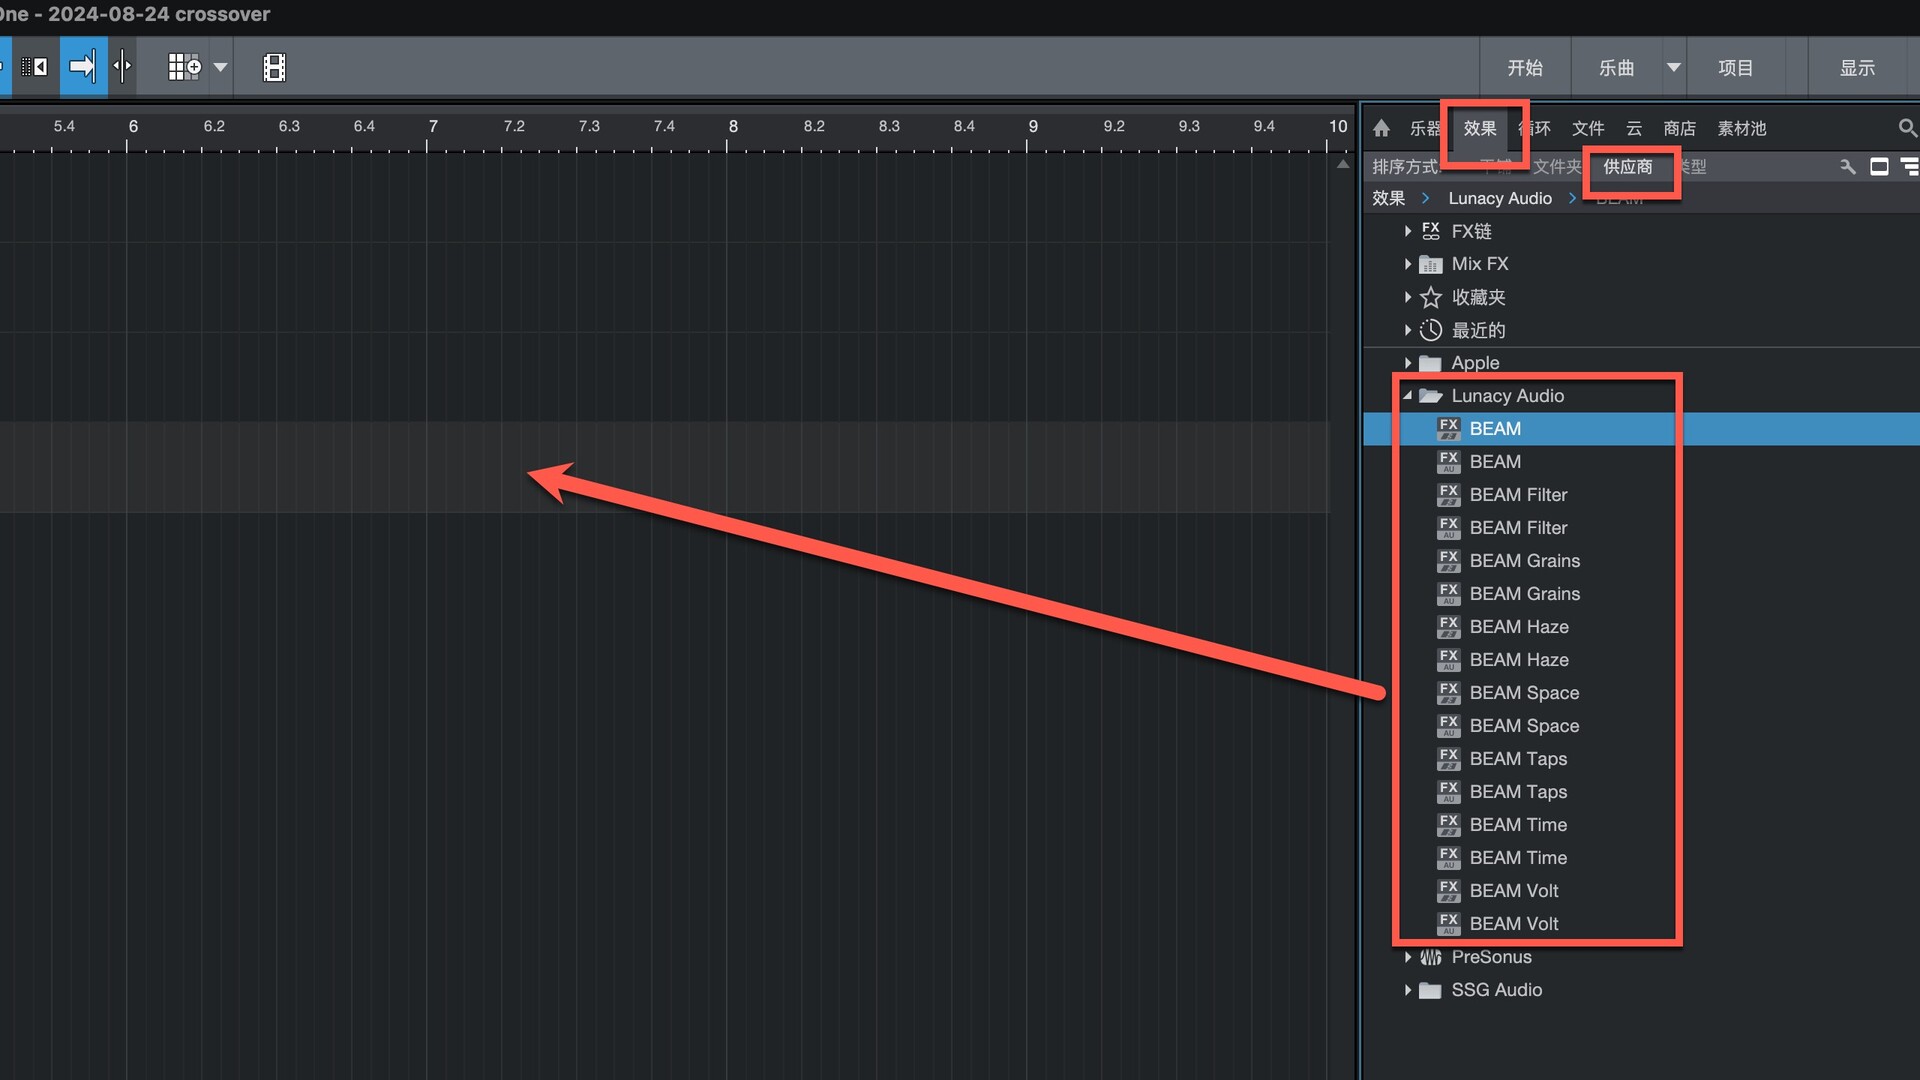Switch to the 乐器 browser tab
1920x1080 pixels.
(1424, 128)
